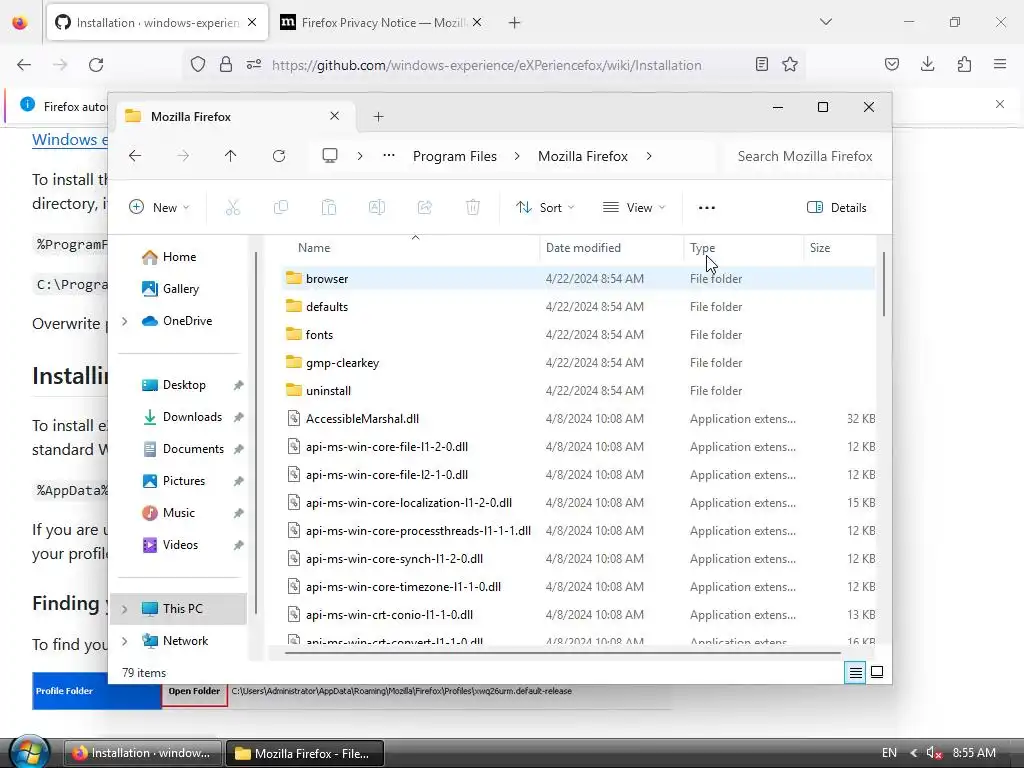Switch to Installation GitHub tab in Firefox

157,23
